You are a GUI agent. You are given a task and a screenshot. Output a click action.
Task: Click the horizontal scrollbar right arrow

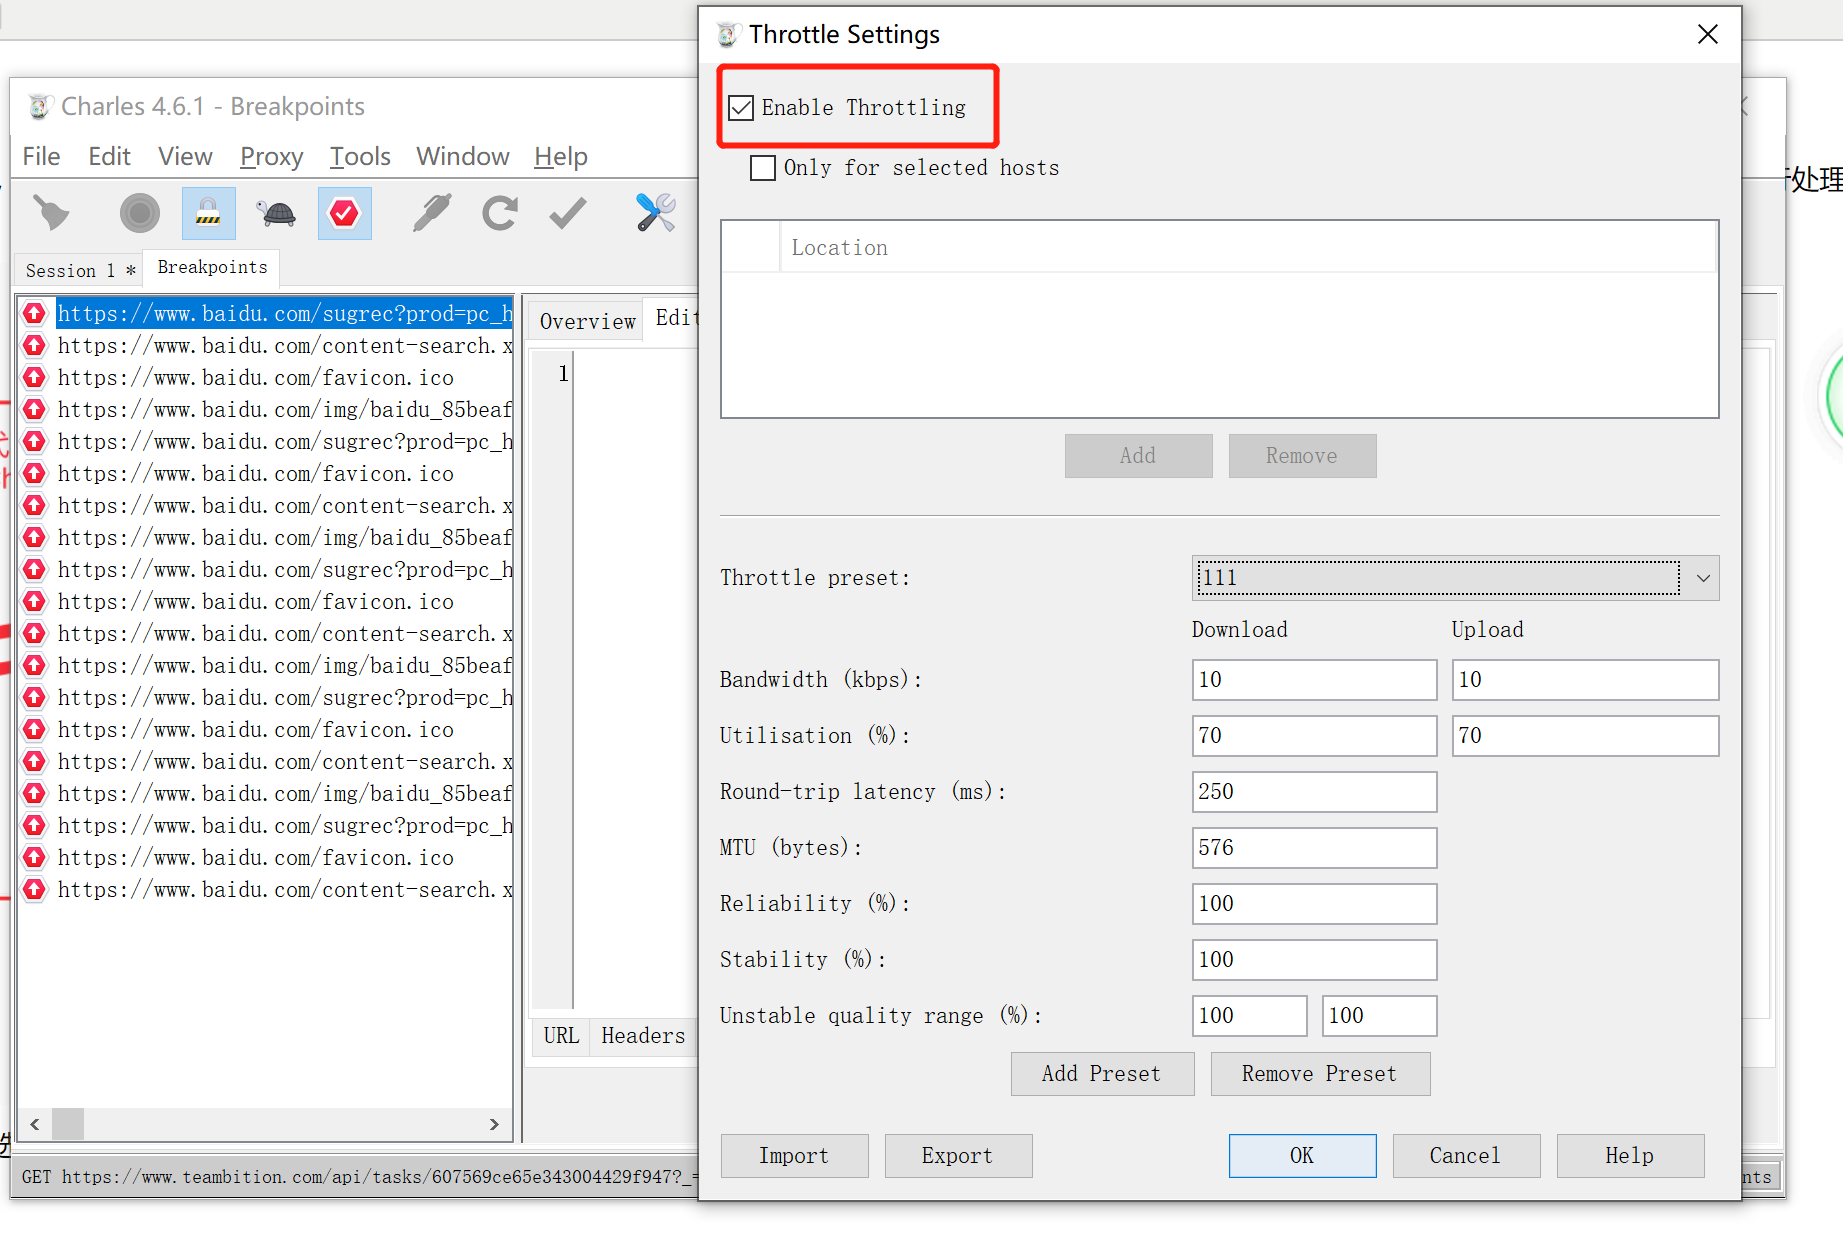point(494,1124)
